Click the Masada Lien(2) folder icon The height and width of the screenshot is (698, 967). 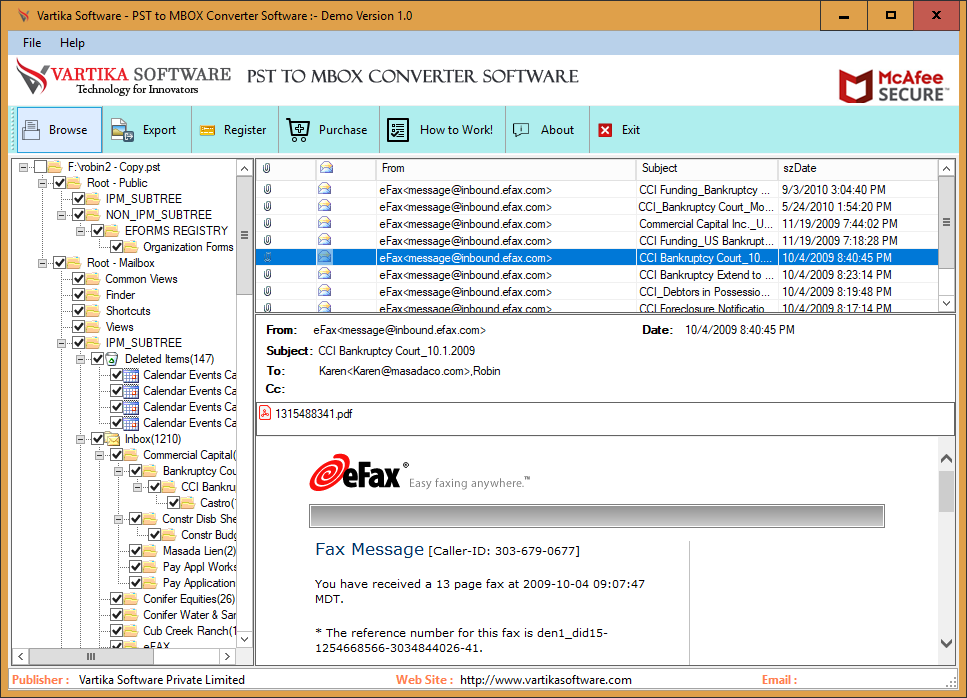click(x=150, y=551)
